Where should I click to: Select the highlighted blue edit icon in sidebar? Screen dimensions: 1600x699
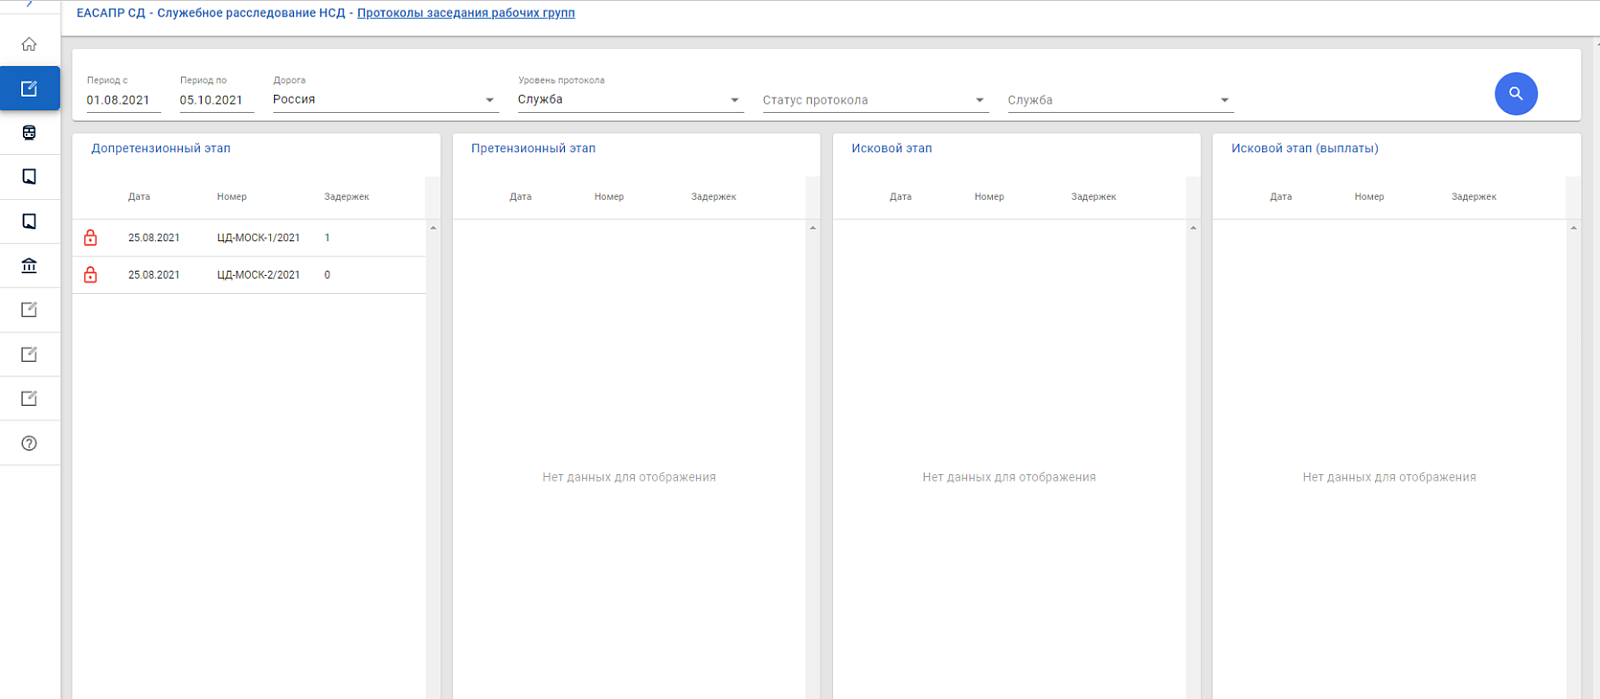[30, 88]
